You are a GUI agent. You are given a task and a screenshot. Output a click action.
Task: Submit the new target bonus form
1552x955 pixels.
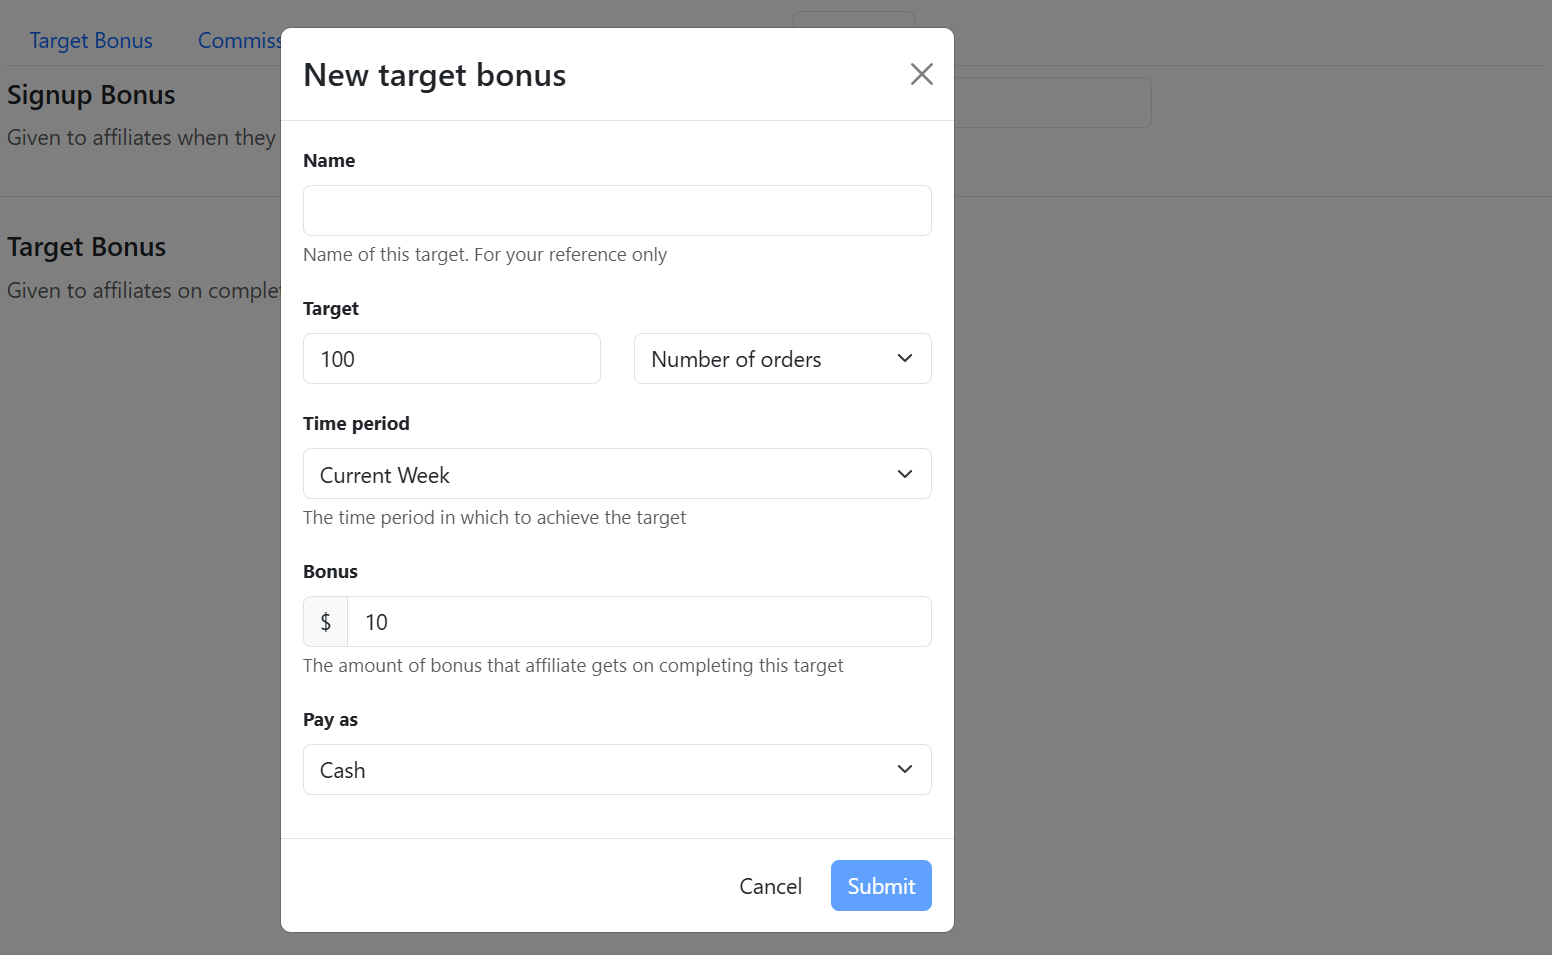[880, 886]
